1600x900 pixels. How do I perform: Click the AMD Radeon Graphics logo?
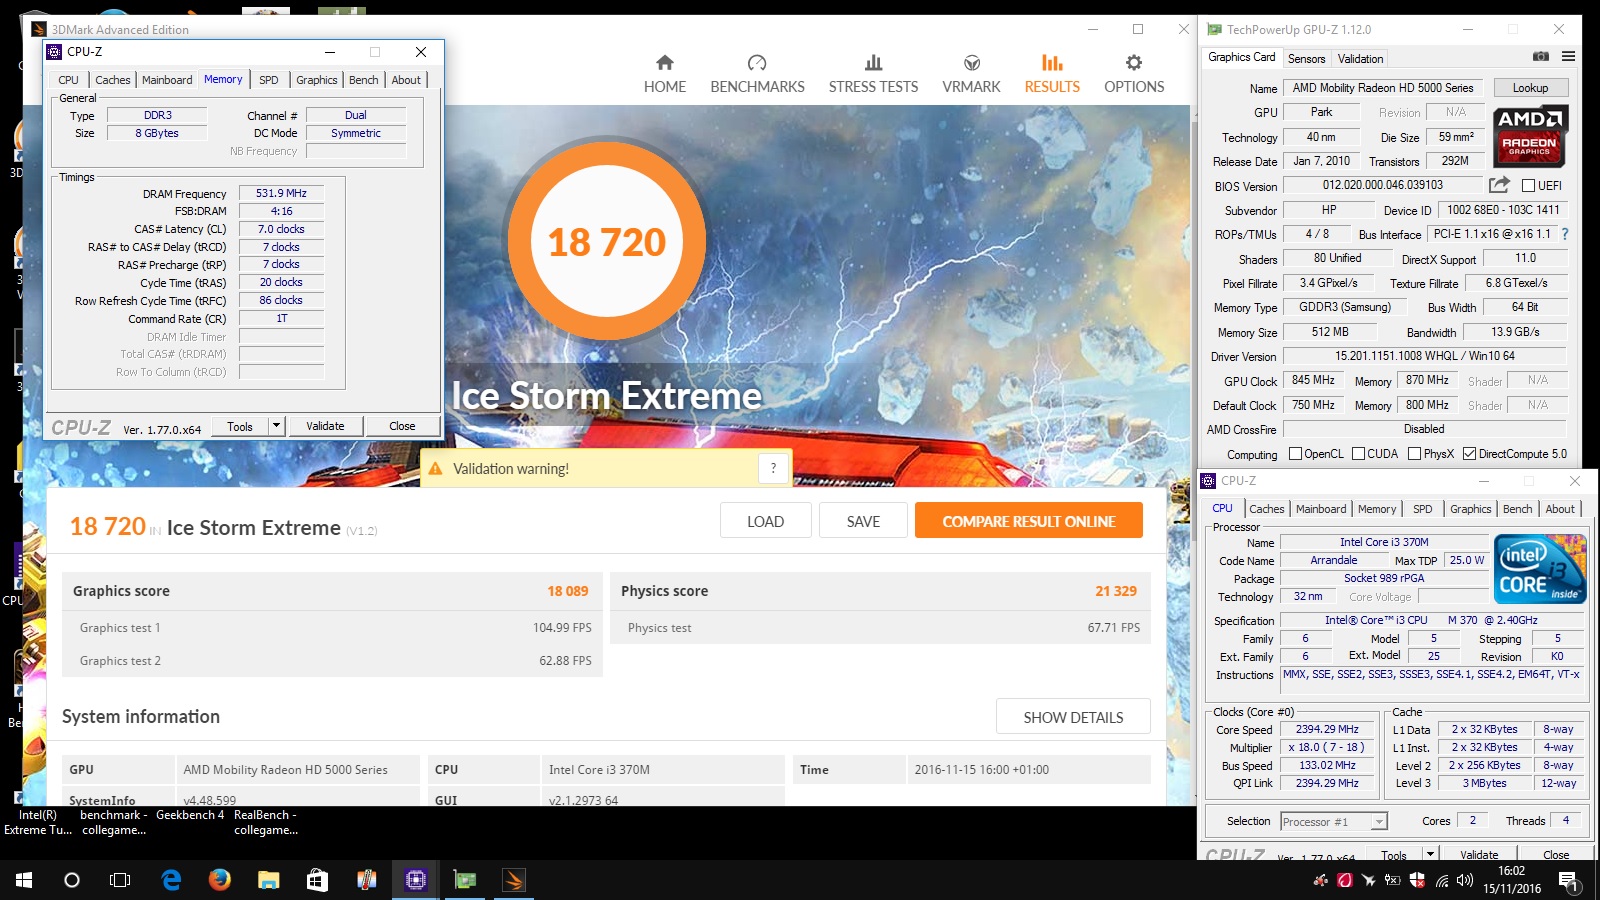[x=1530, y=136]
